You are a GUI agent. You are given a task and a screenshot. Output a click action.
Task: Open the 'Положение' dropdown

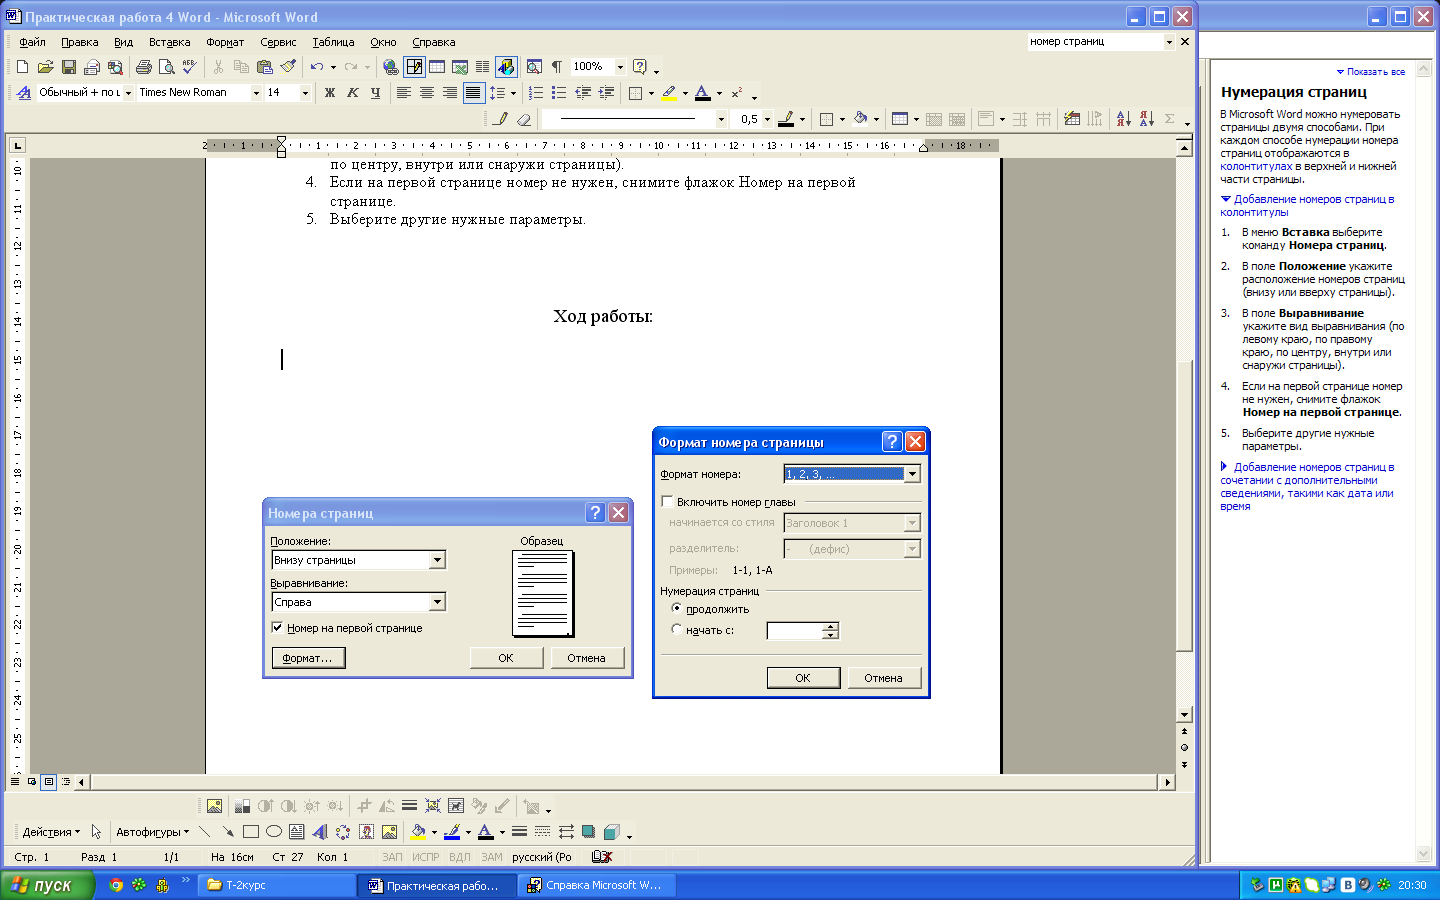[437, 560]
